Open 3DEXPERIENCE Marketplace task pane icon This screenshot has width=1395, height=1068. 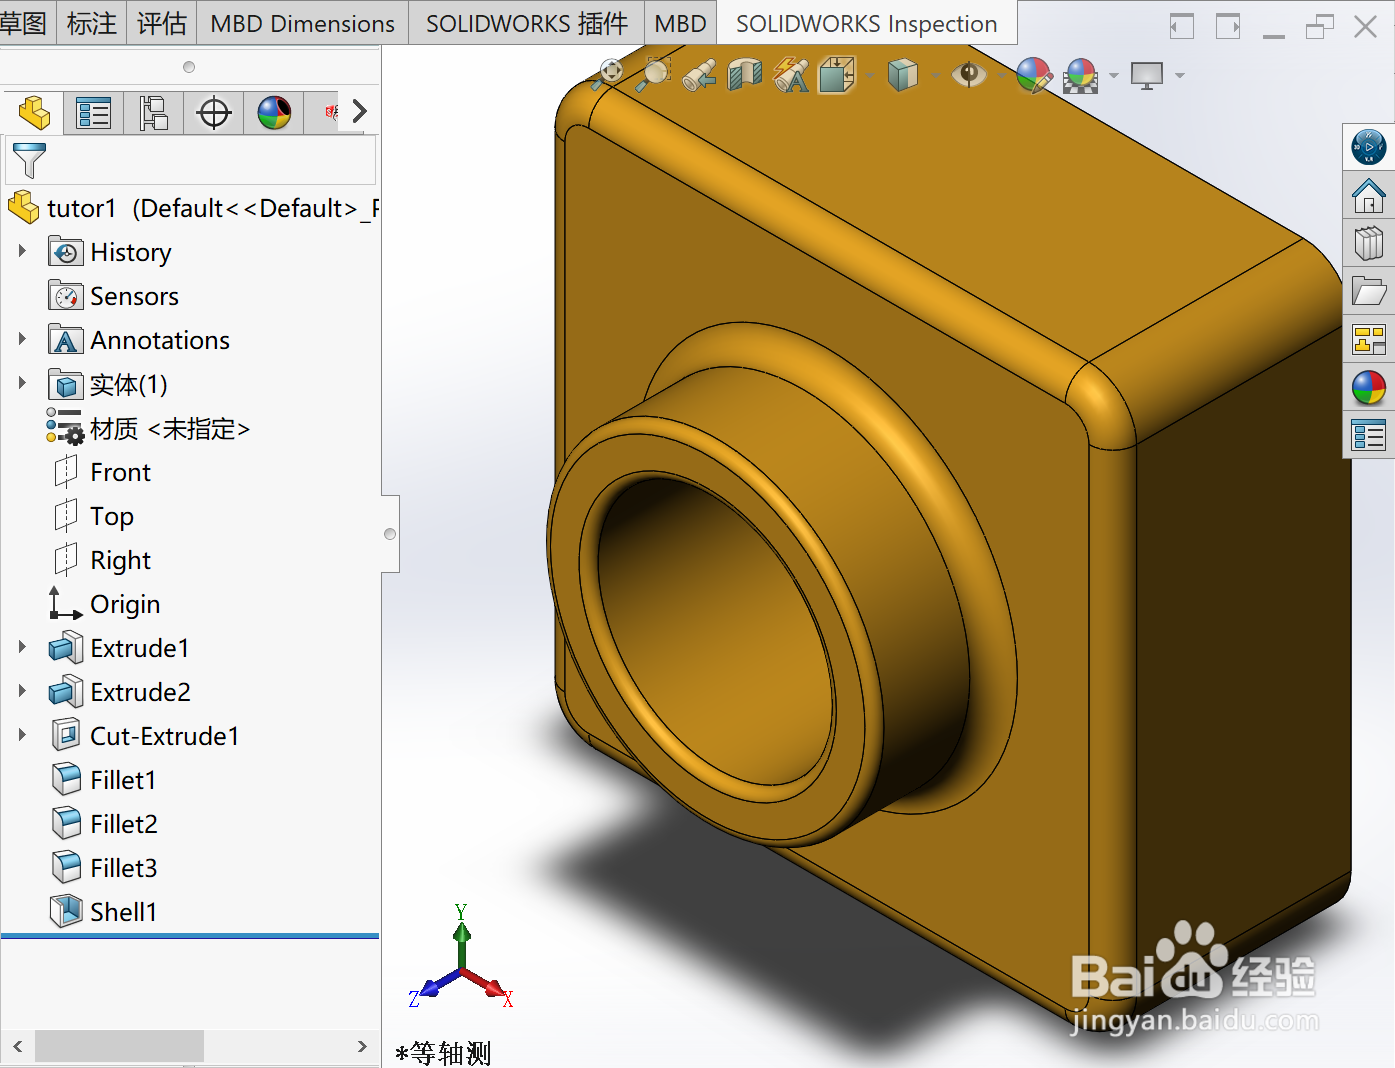[1368, 147]
